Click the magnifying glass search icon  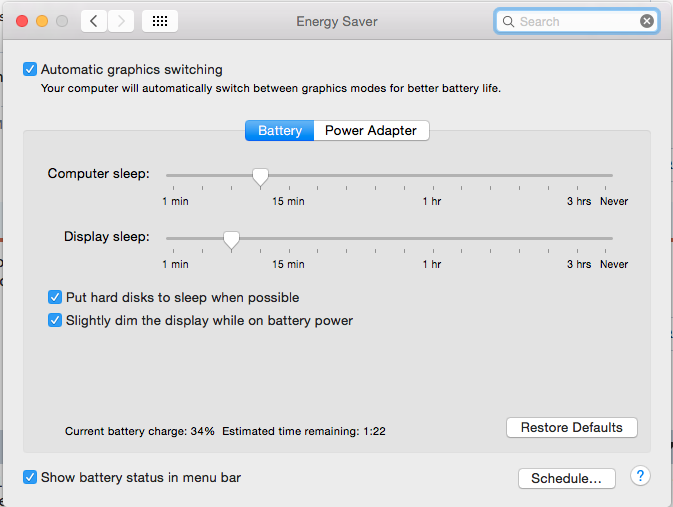(x=508, y=21)
